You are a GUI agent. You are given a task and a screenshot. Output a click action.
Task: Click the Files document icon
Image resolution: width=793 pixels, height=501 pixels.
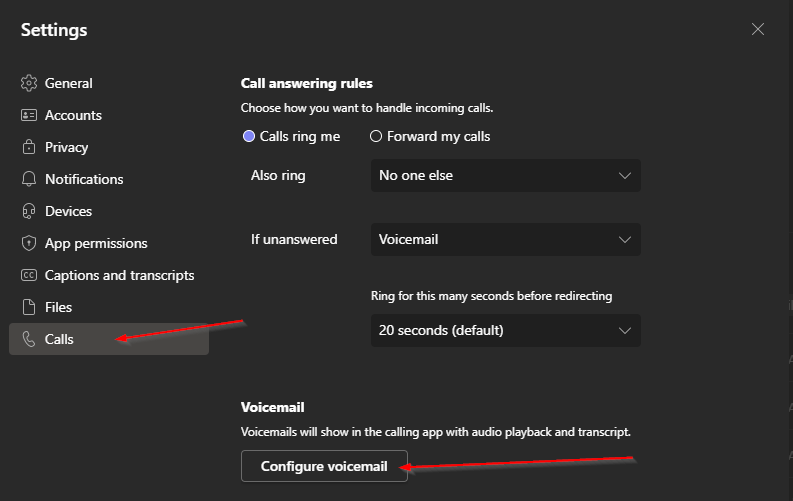tap(29, 307)
